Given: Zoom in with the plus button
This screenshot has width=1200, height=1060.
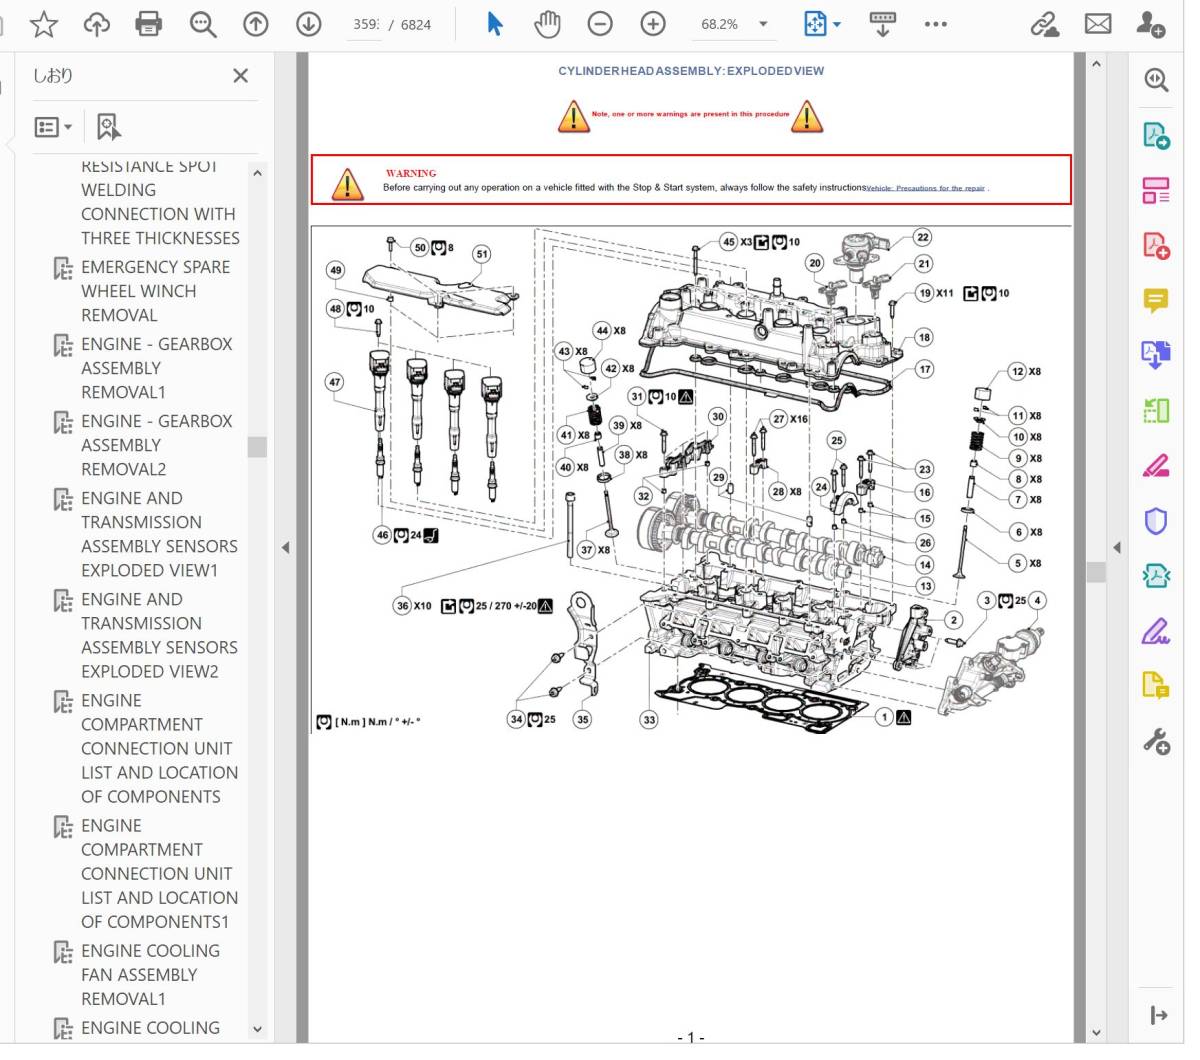Looking at the screenshot, I should pyautogui.click(x=653, y=24).
